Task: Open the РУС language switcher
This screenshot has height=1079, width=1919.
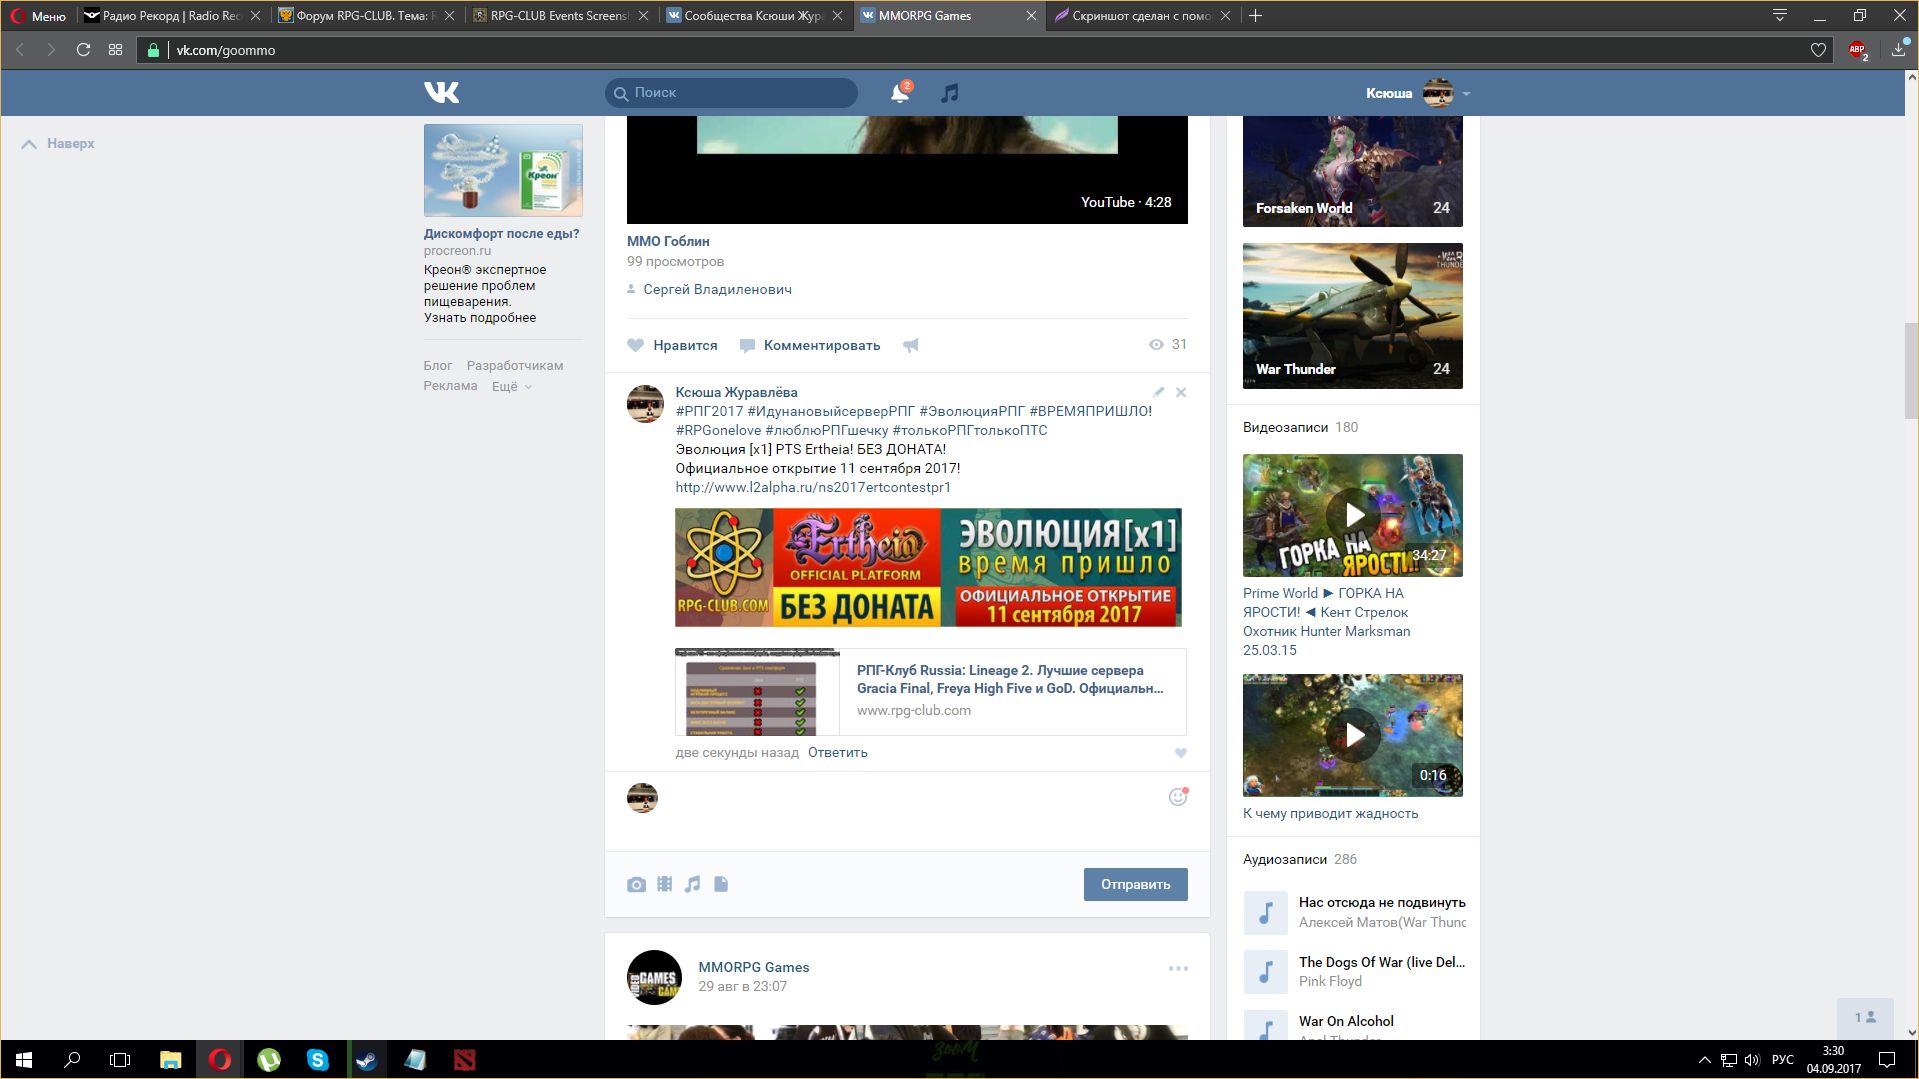Action: (x=1782, y=1060)
